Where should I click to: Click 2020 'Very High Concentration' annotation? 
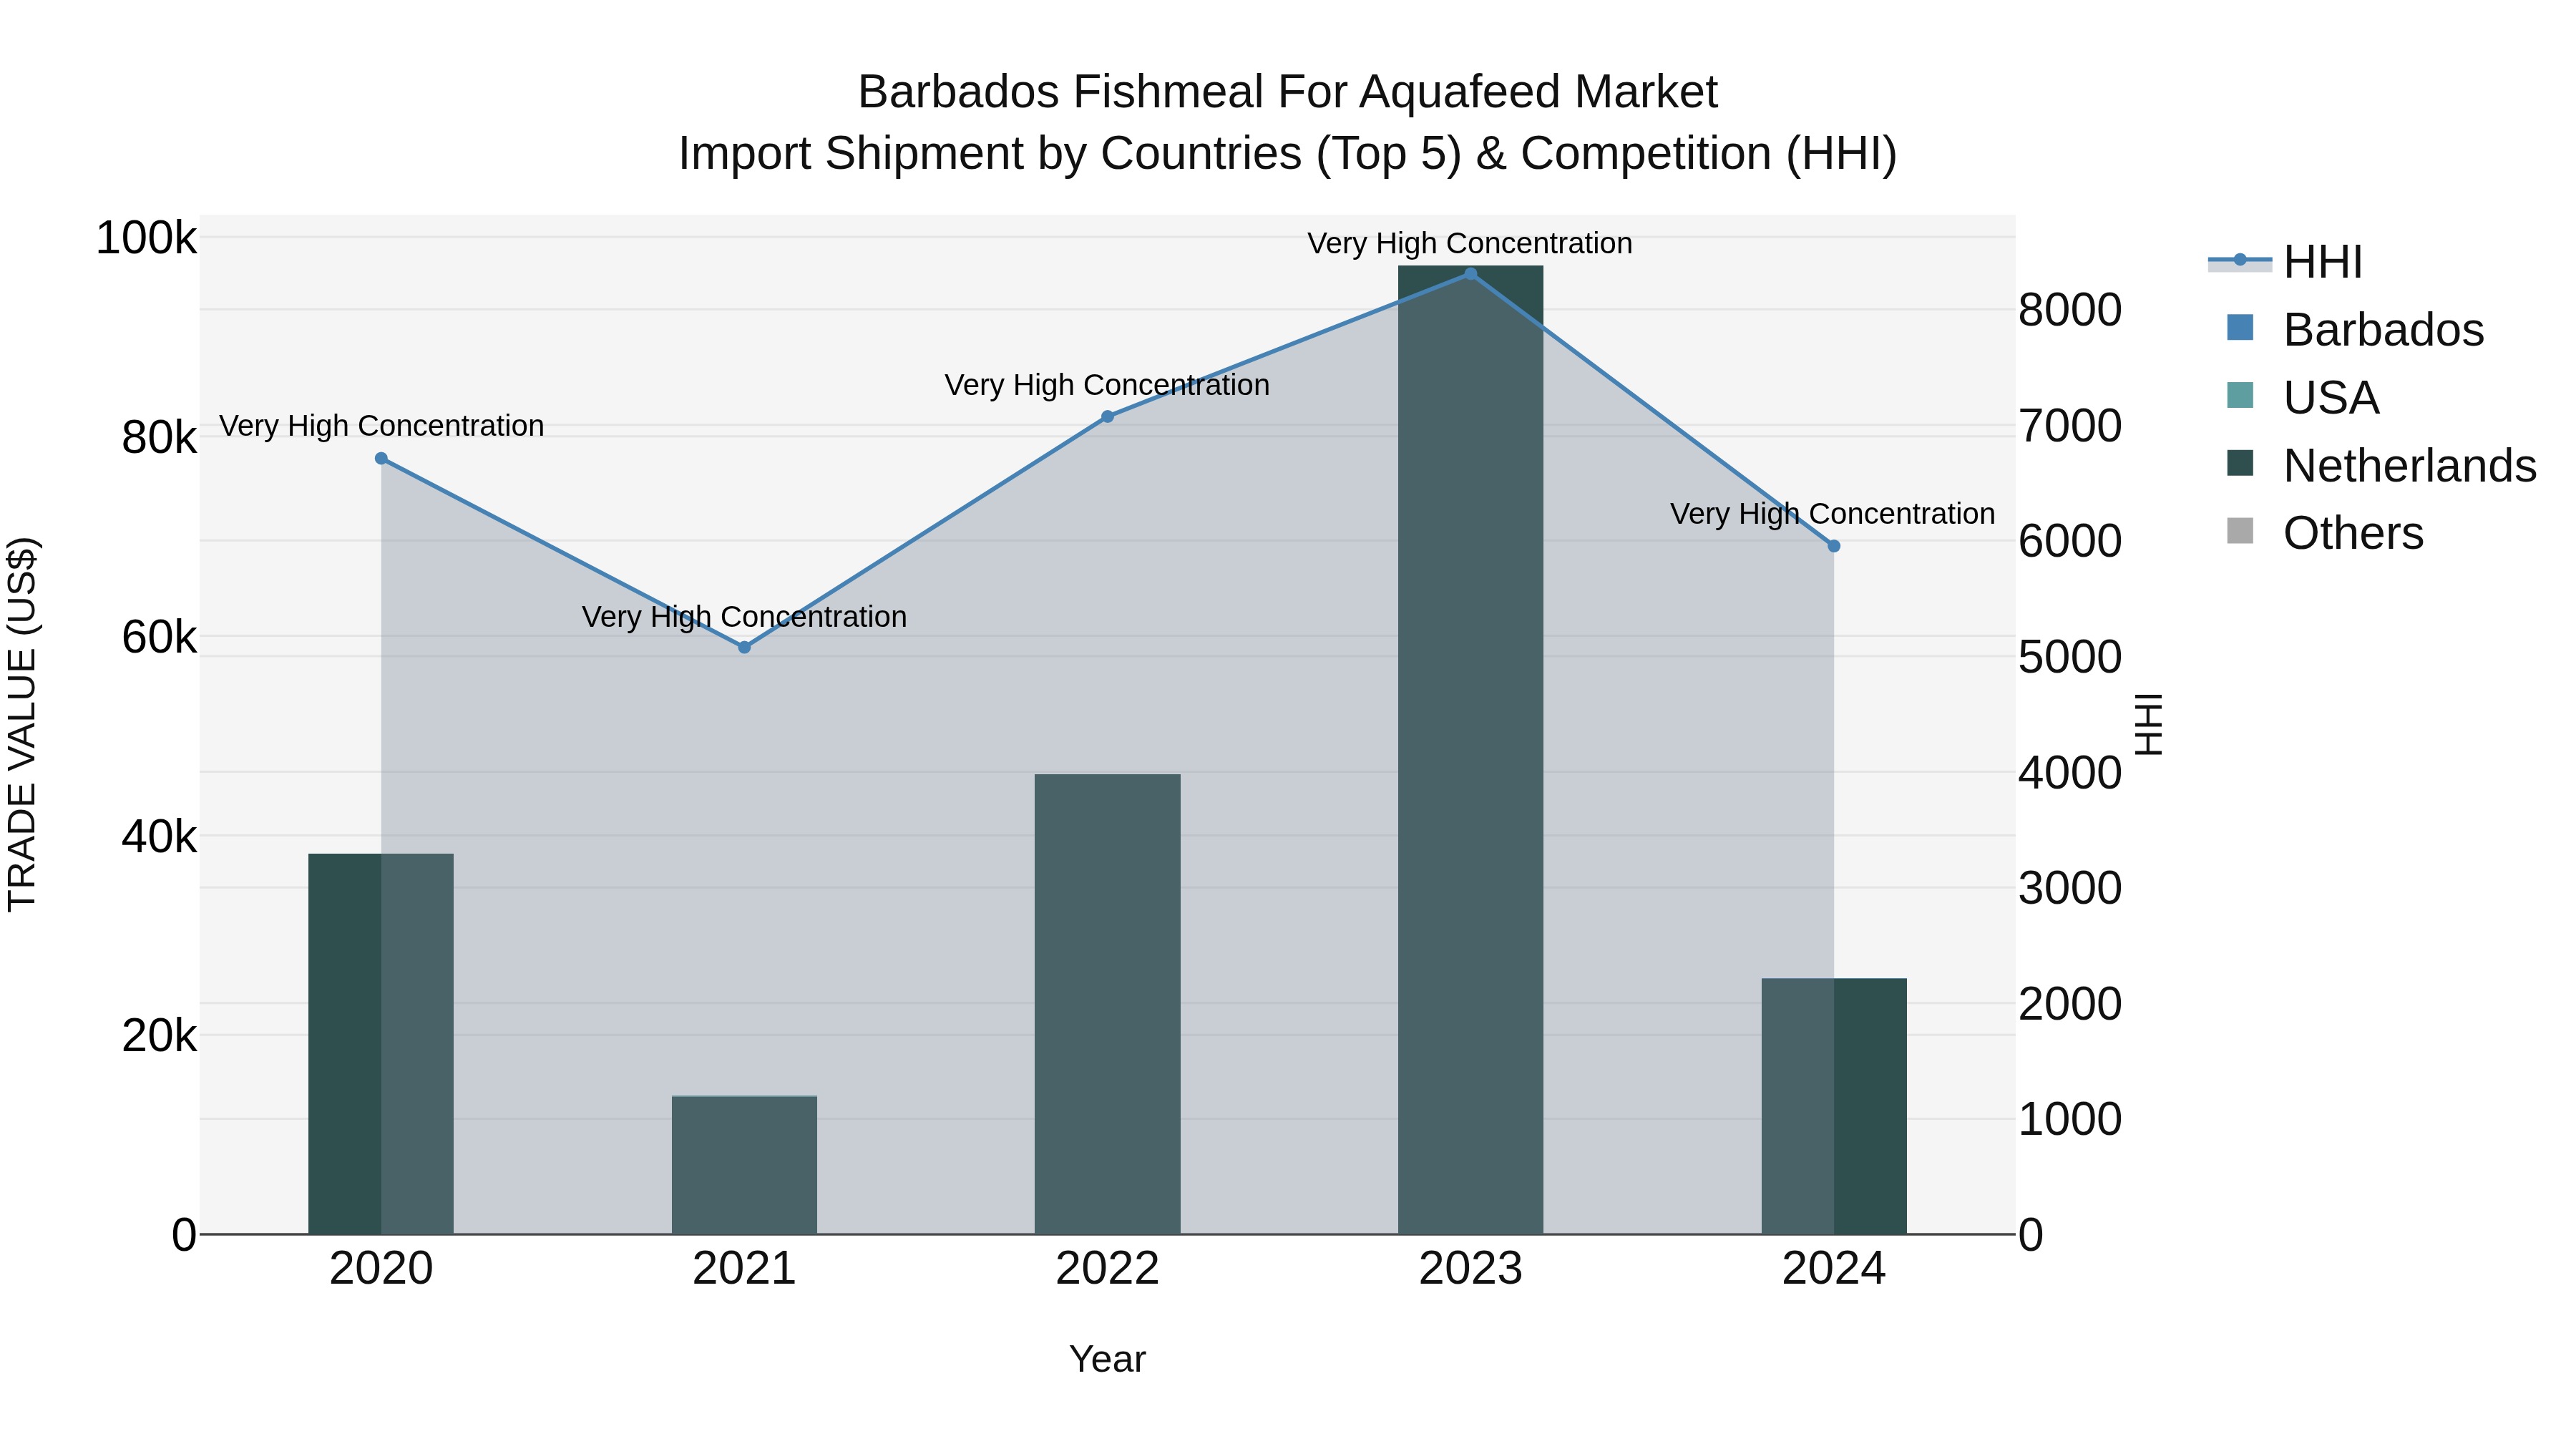coord(382,426)
